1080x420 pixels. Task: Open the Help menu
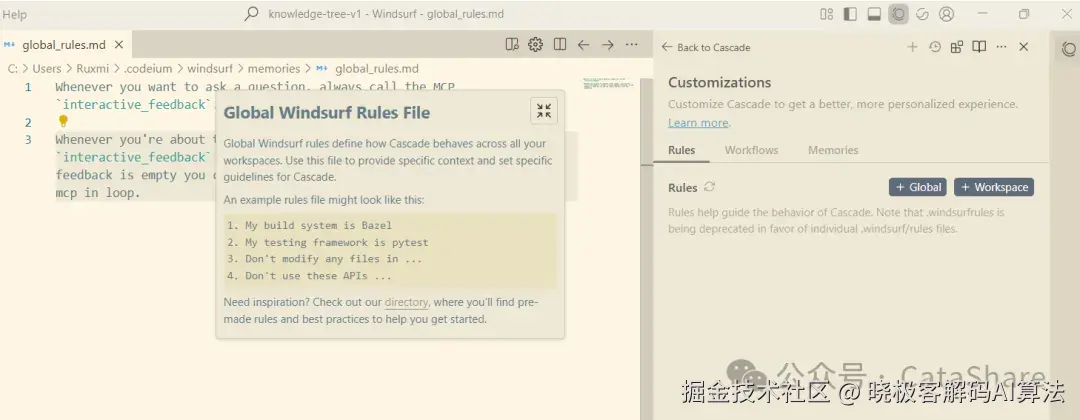(15, 14)
